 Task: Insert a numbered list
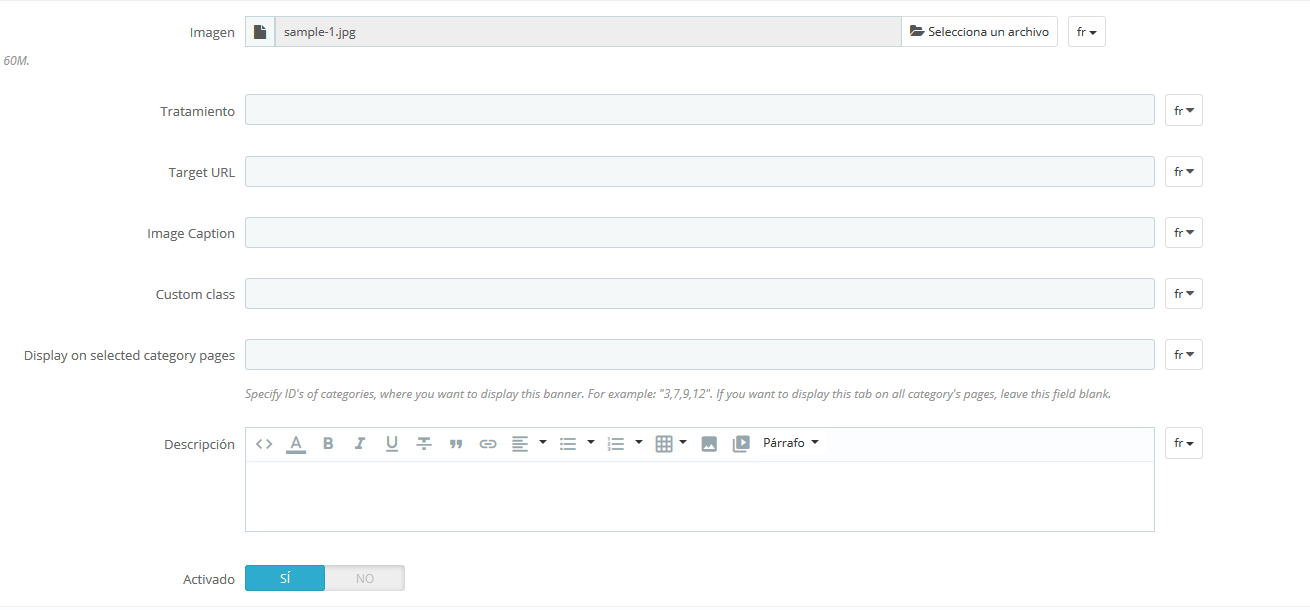tap(616, 444)
